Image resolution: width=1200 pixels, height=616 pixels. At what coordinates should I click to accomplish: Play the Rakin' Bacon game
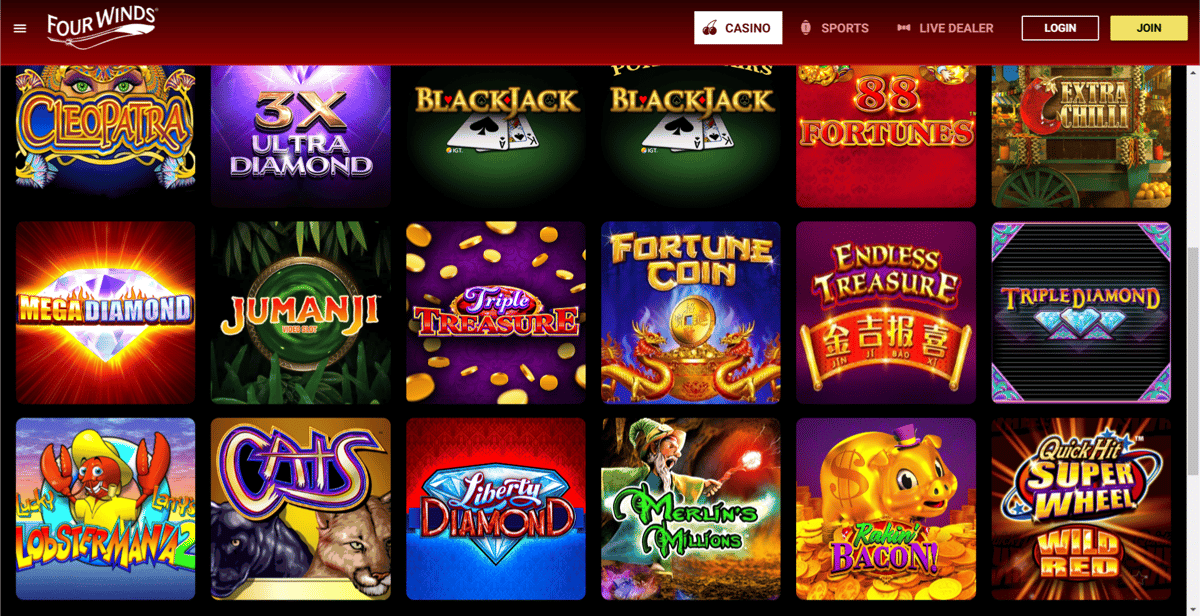886,508
